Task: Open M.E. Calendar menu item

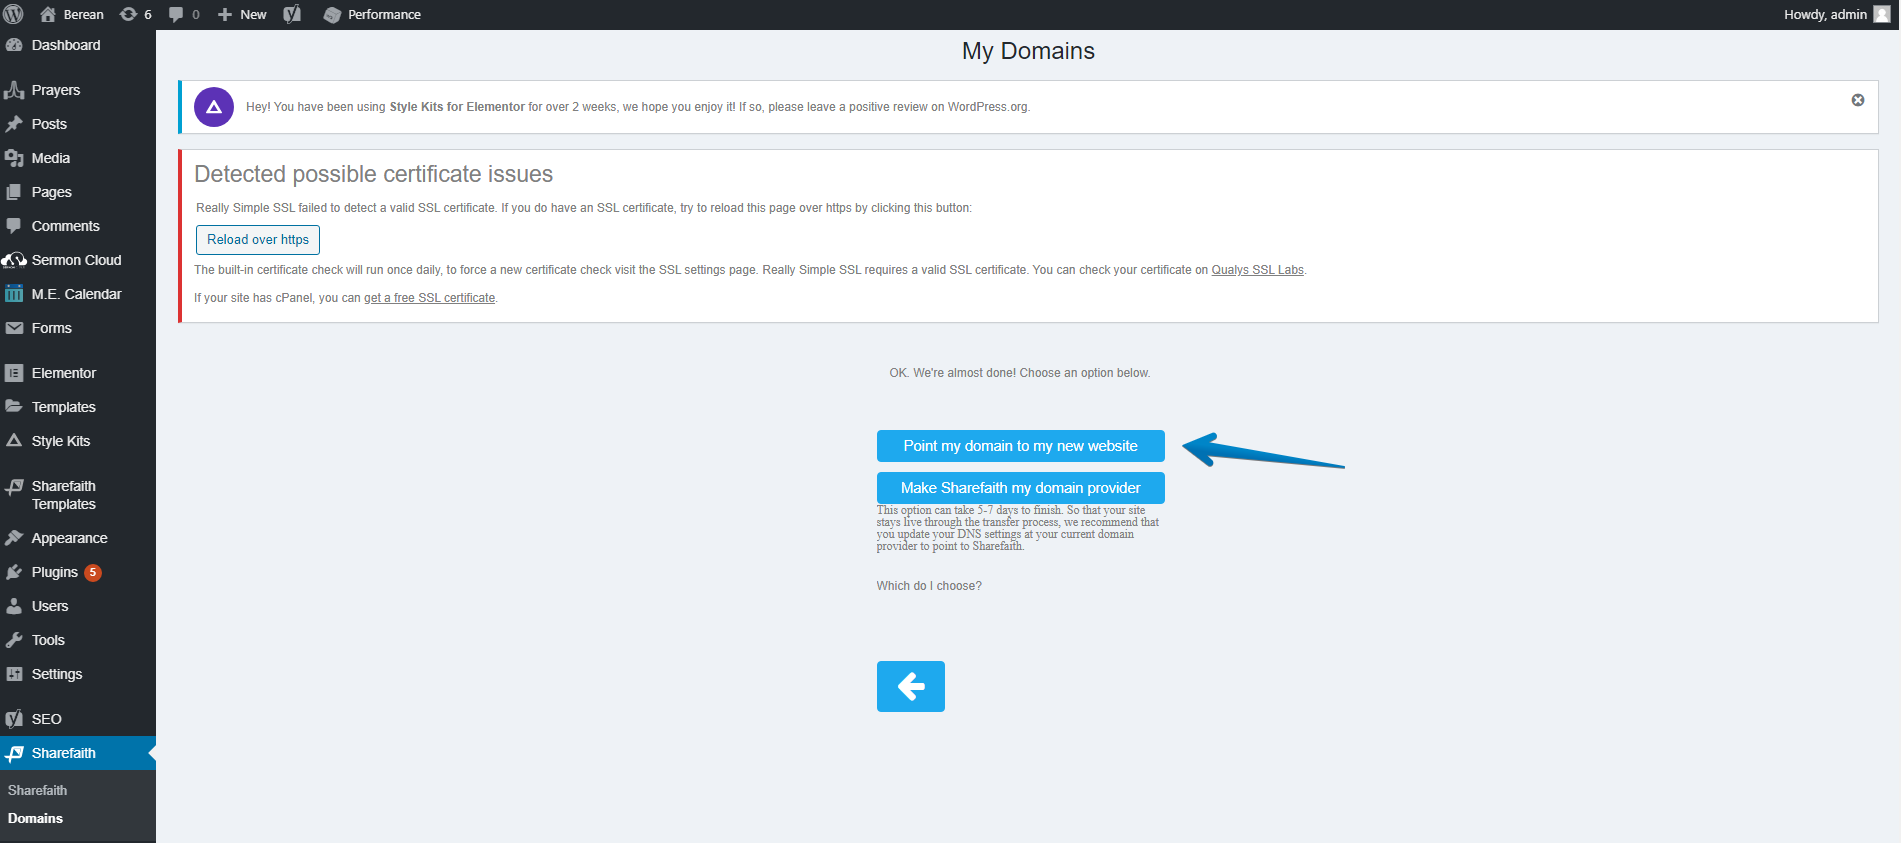Action: (x=78, y=294)
